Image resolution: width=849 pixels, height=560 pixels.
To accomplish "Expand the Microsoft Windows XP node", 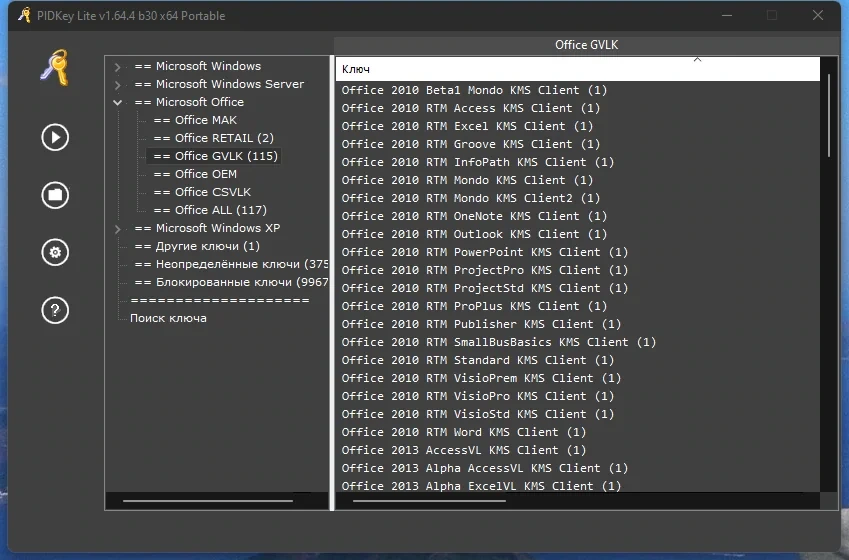I will pyautogui.click(x=117, y=229).
